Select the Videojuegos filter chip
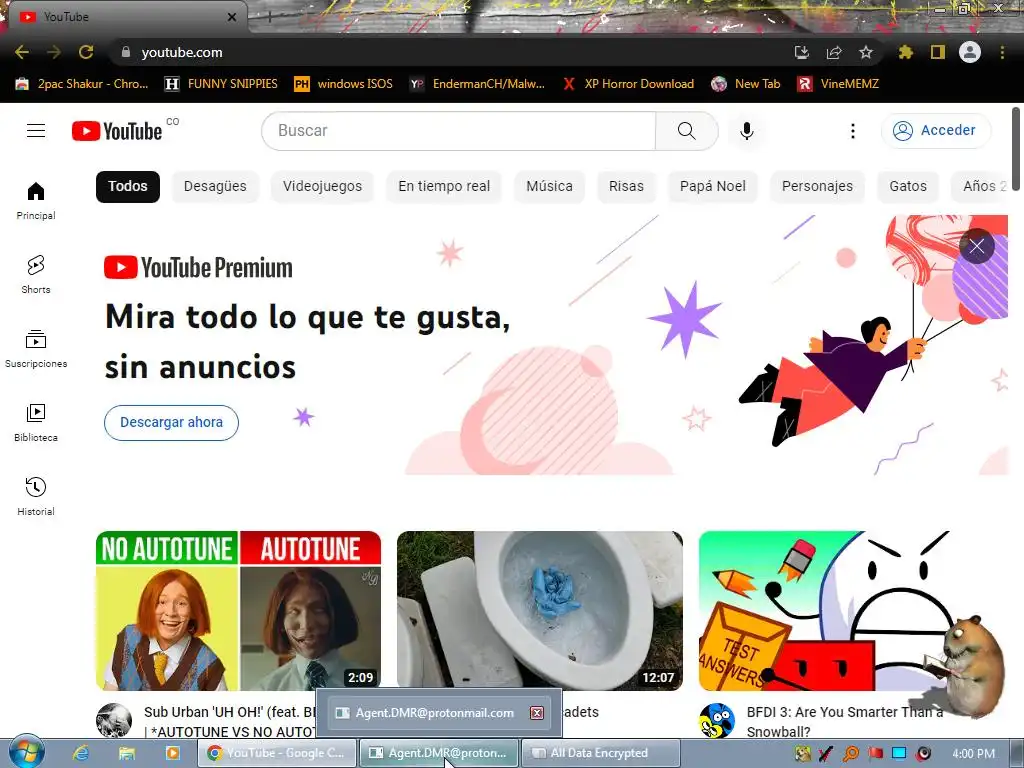The height and width of the screenshot is (768, 1024). pyautogui.click(x=322, y=186)
